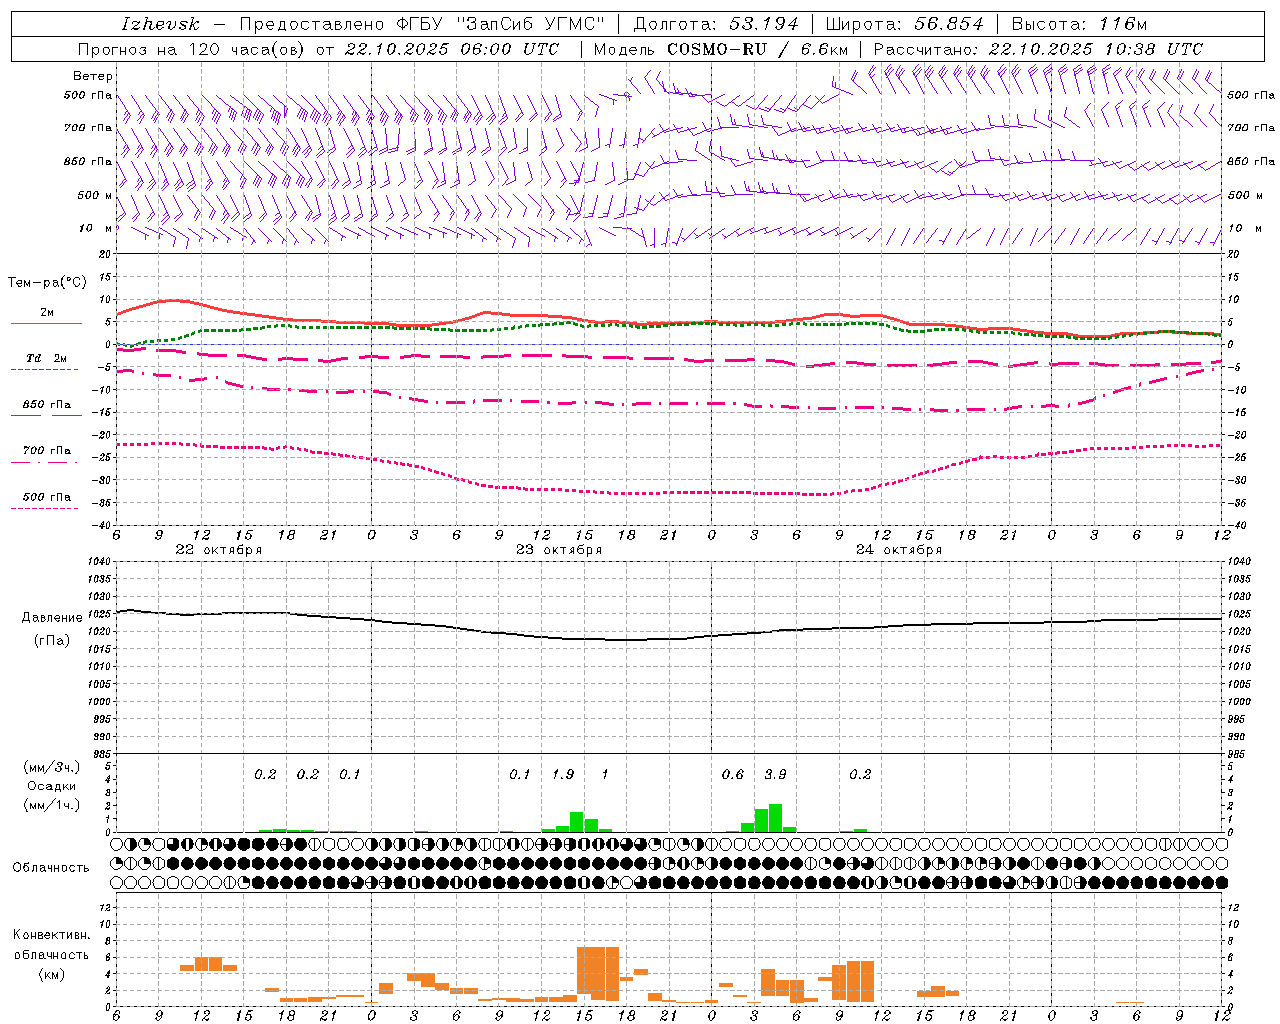The image size is (1280, 1024).
Task: Select the Тем-ра(°C) temperature panel label
Action: [47, 283]
